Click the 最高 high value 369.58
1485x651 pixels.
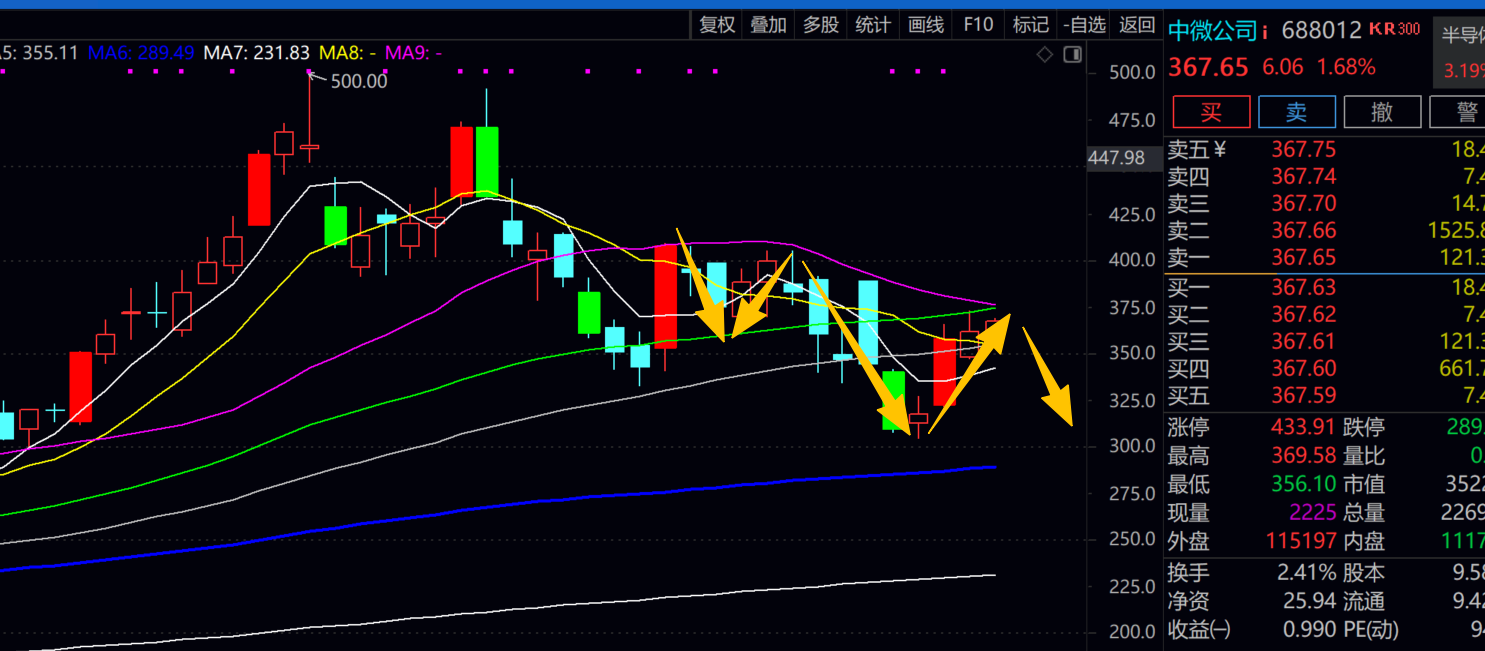click(1303, 456)
